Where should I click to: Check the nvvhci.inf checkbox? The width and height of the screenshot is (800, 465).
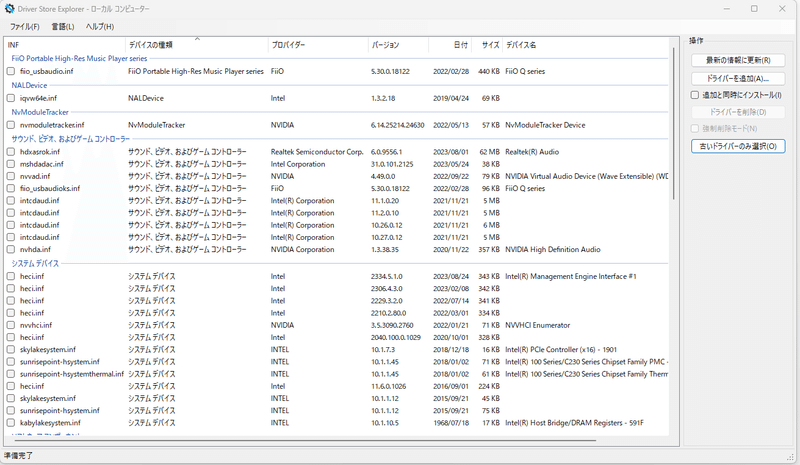click(11, 325)
